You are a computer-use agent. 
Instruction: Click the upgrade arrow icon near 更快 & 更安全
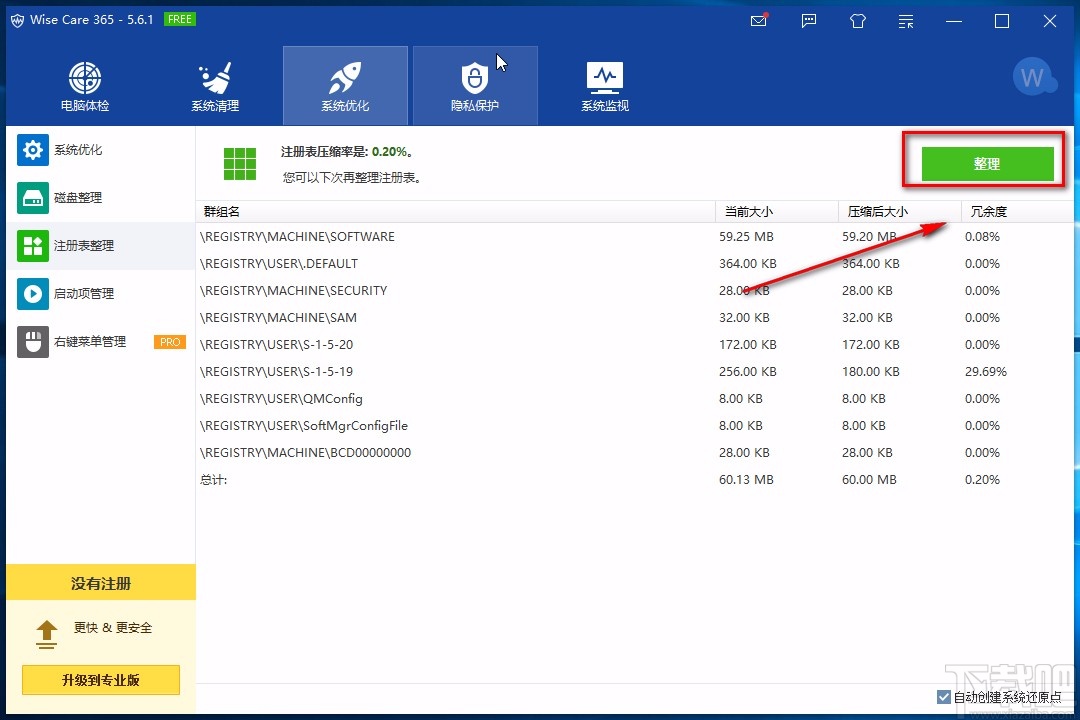tap(47, 635)
